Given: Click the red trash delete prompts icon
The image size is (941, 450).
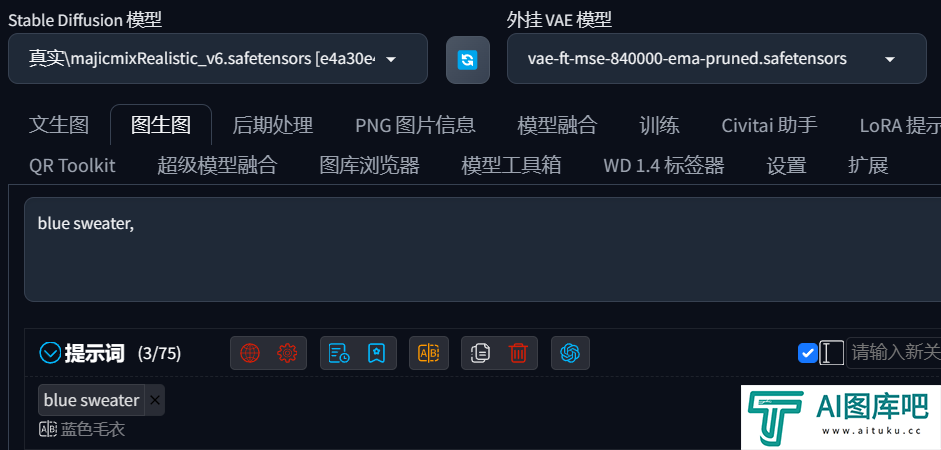Looking at the screenshot, I should coord(518,353).
